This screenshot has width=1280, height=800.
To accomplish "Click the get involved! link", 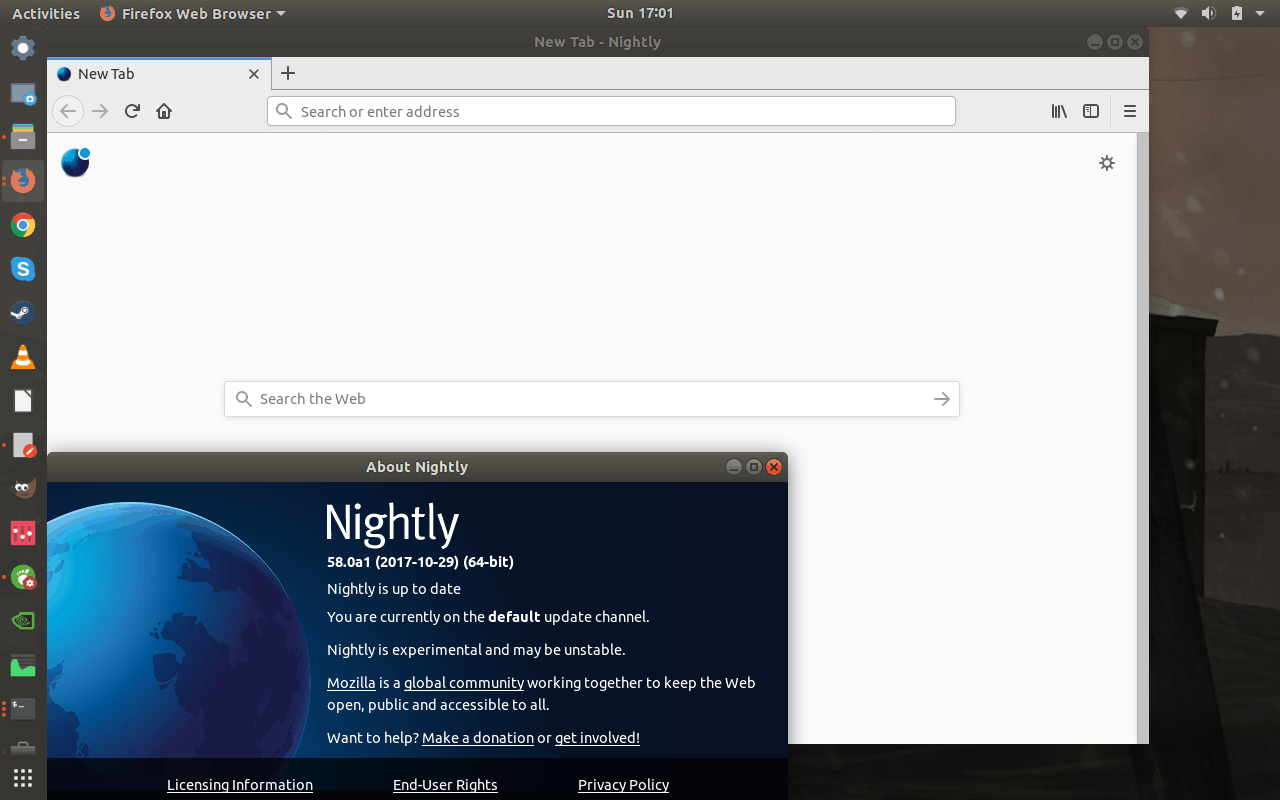I will click(x=597, y=738).
